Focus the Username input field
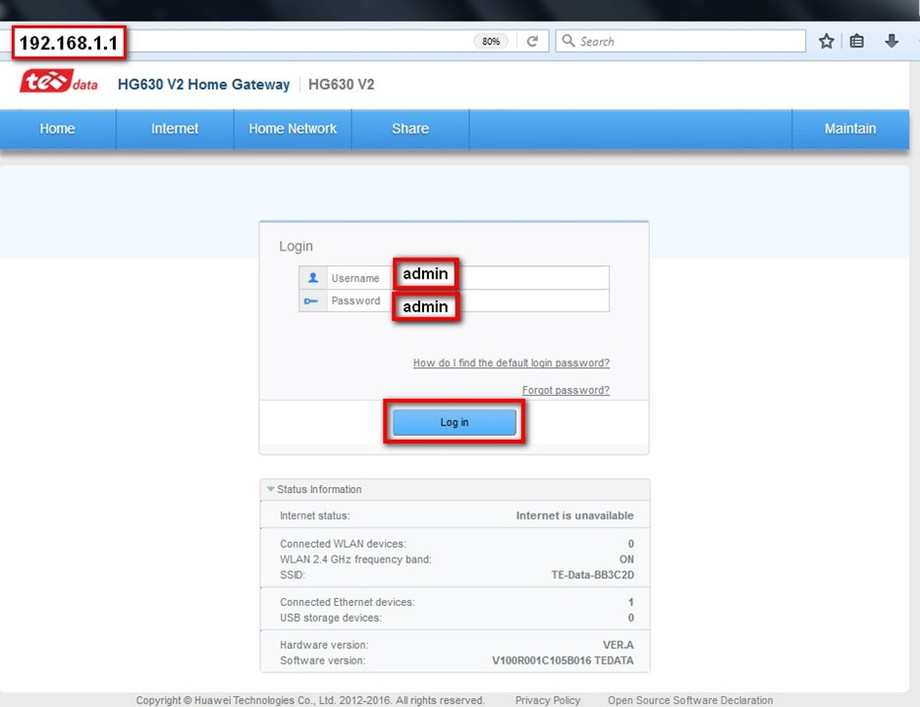Image resolution: width=920 pixels, height=707 pixels. coord(500,278)
